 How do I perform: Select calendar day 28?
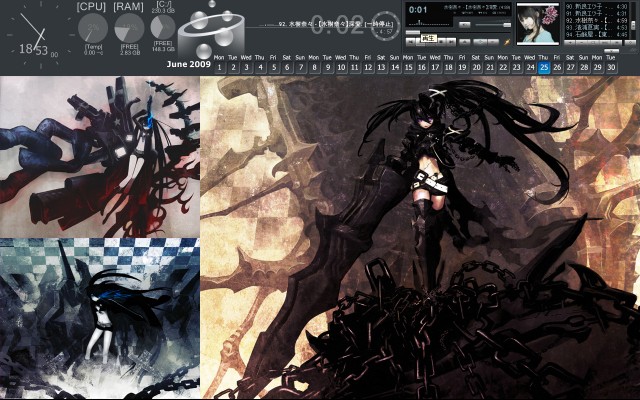(584, 67)
